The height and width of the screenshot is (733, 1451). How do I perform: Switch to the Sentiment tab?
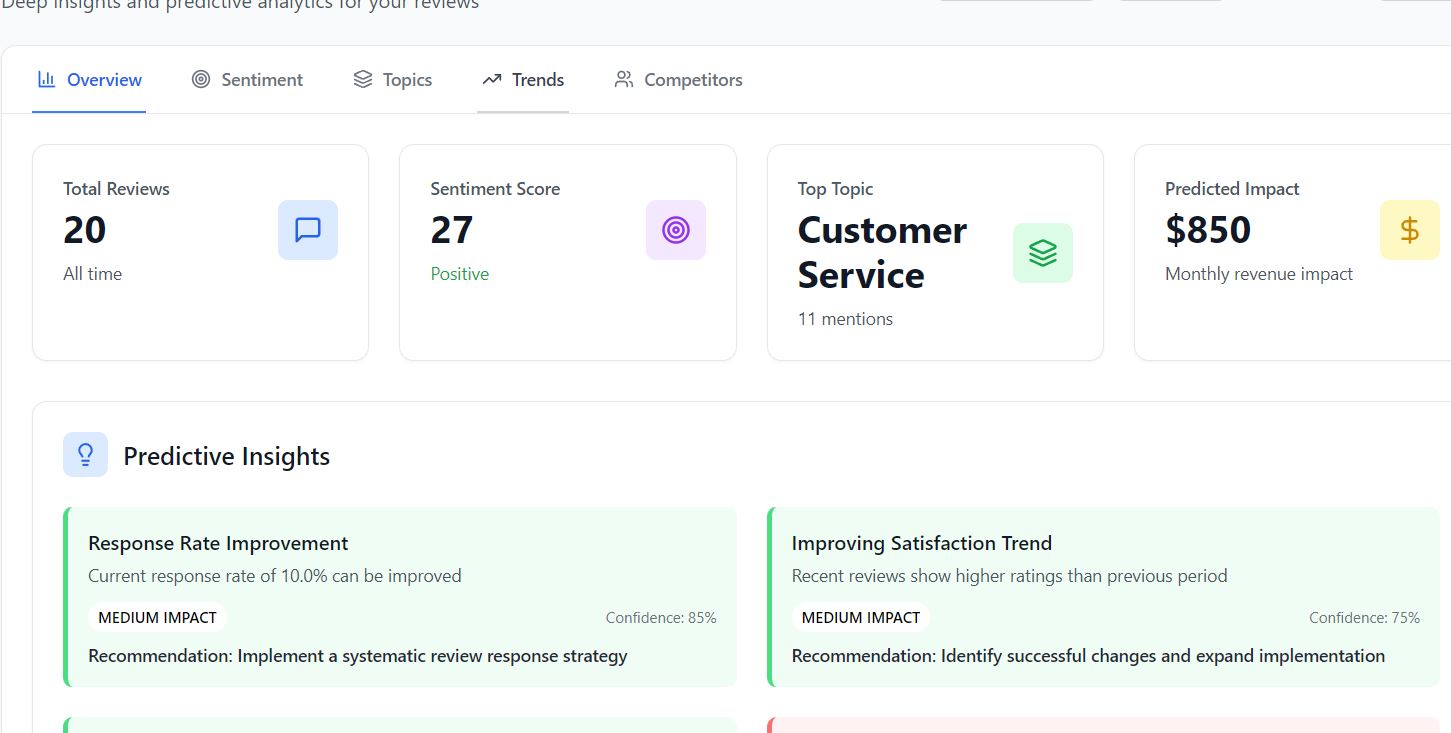tap(247, 80)
